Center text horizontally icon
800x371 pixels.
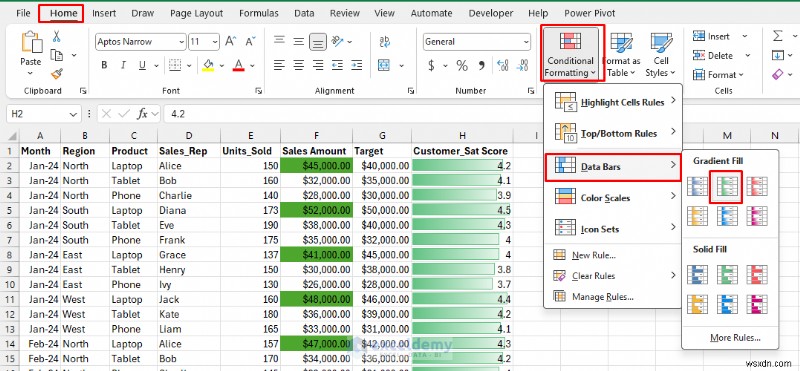[x=299, y=65]
